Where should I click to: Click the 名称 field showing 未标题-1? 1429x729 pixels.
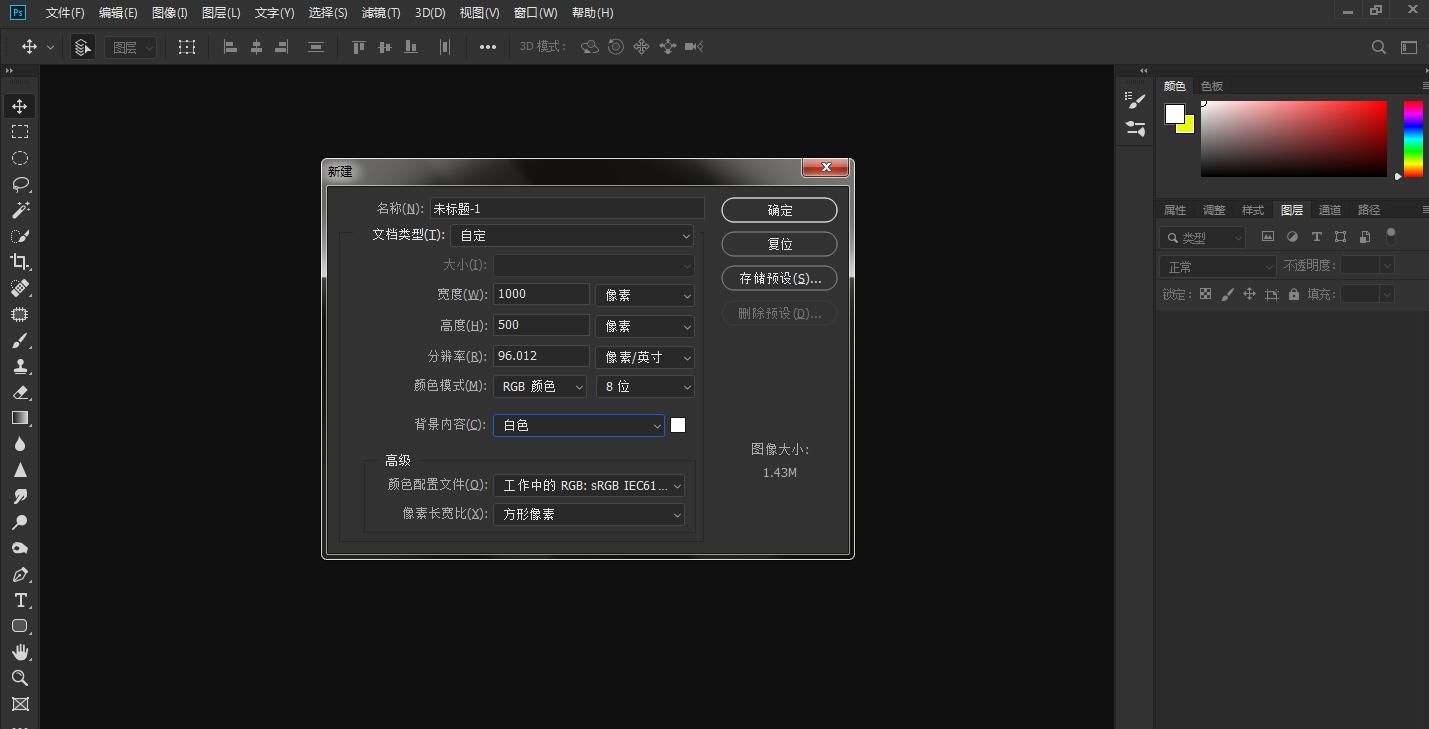pyautogui.click(x=567, y=207)
